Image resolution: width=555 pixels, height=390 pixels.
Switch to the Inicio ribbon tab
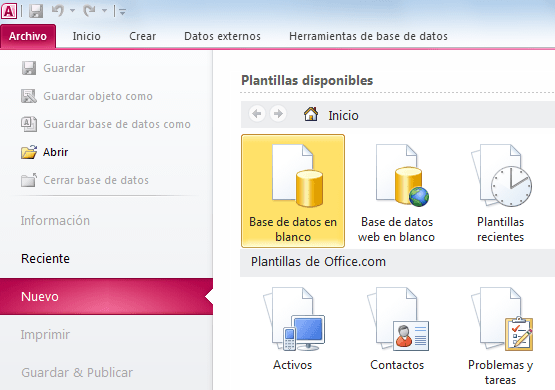pos(86,36)
